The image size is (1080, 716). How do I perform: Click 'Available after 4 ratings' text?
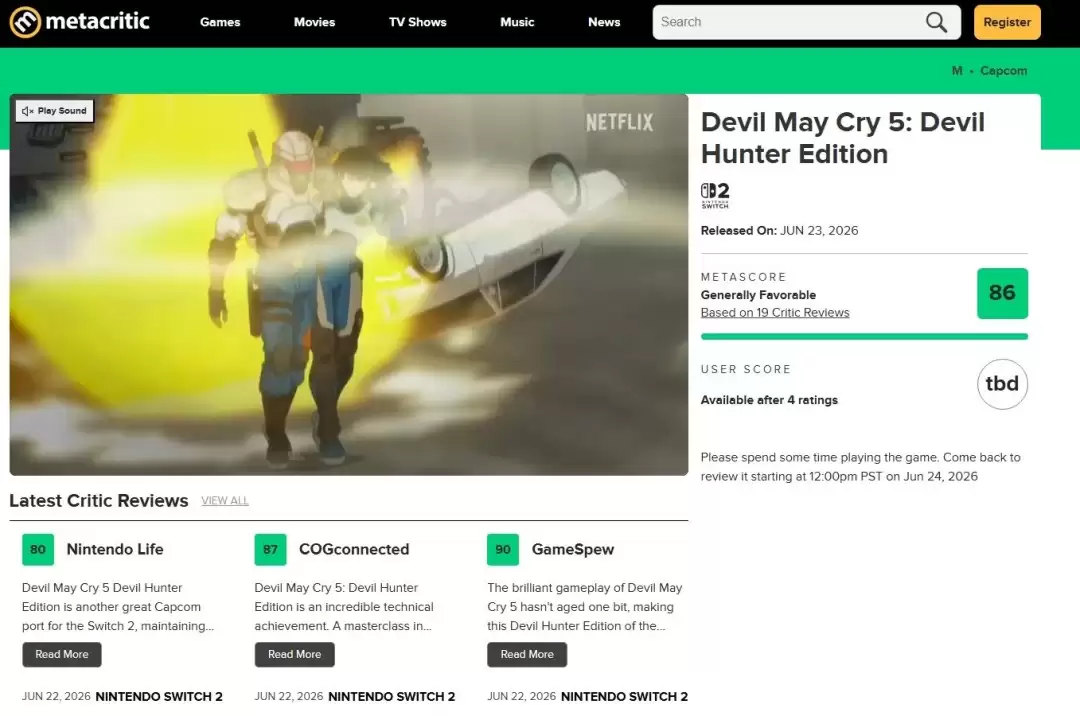tap(769, 400)
